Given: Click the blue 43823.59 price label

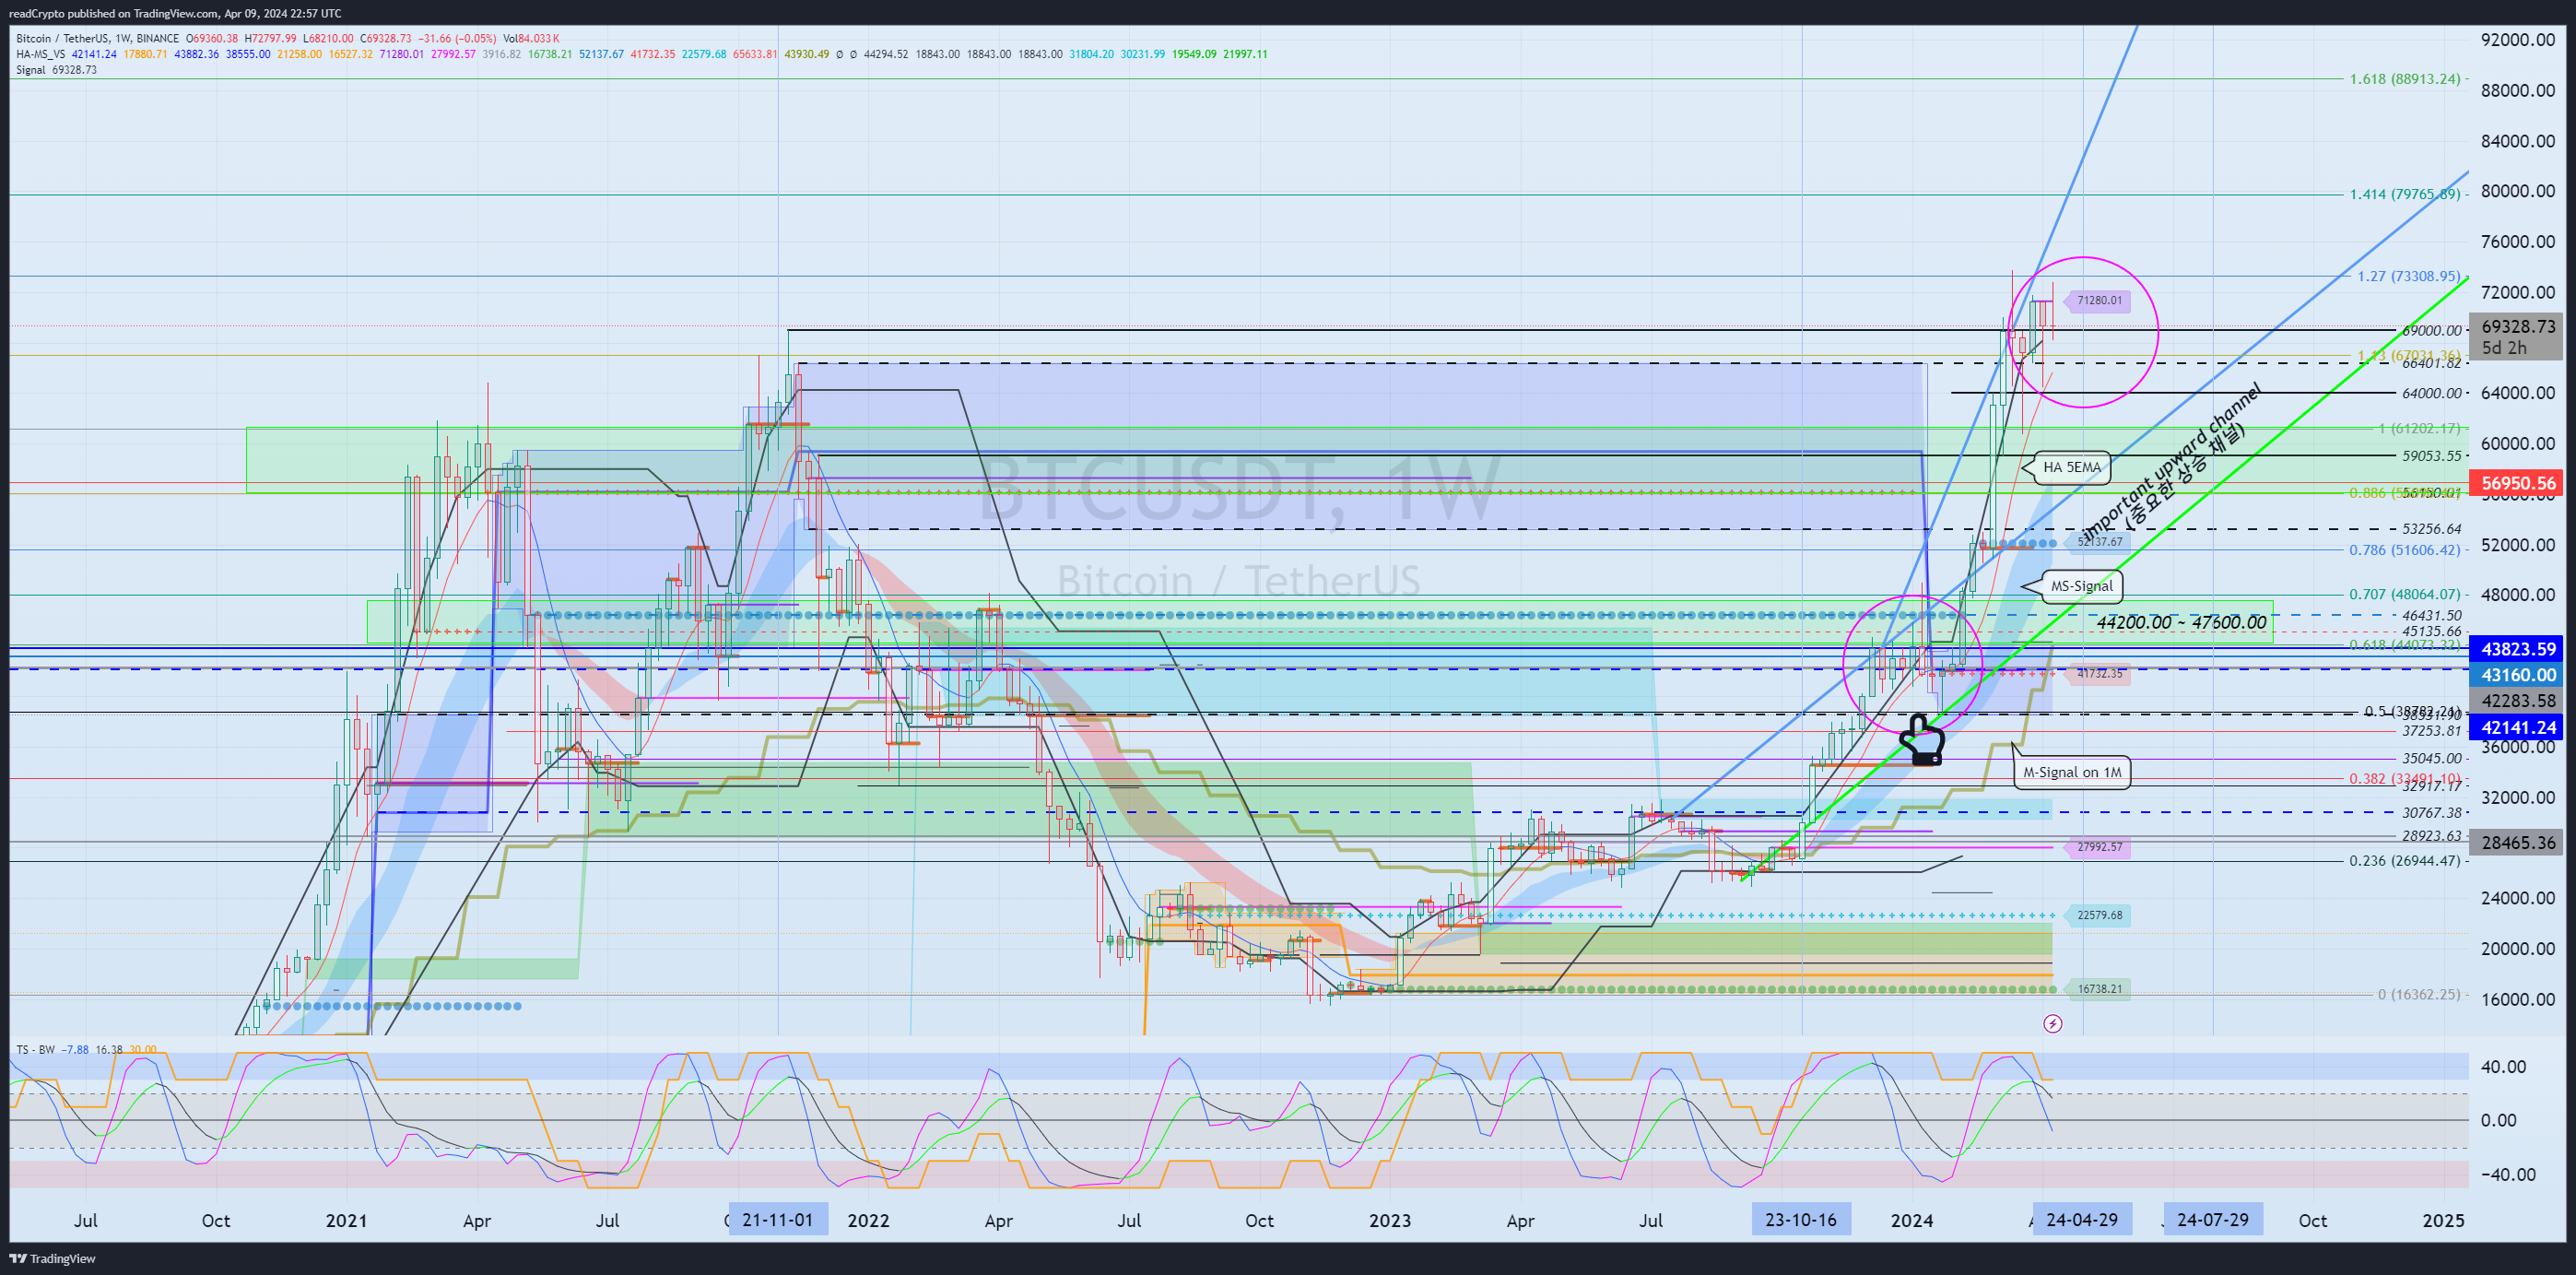Looking at the screenshot, I should [2518, 649].
